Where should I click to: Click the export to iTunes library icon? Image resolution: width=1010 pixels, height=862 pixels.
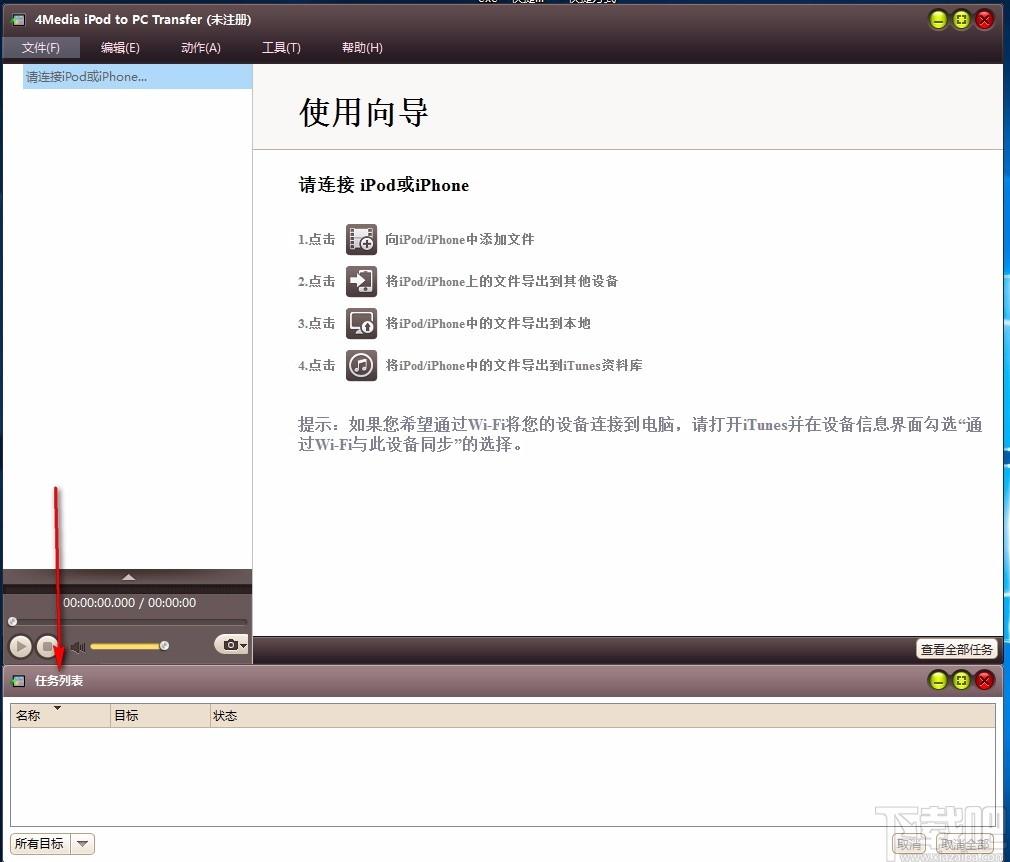point(361,365)
